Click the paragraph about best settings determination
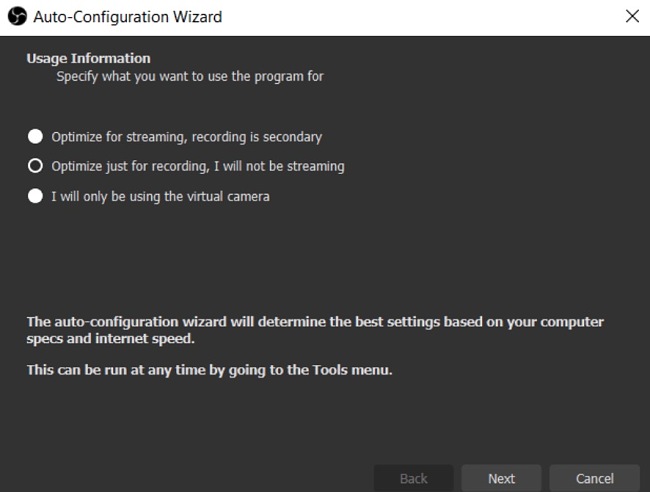This screenshot has width=650, height=492. (315, 330)
